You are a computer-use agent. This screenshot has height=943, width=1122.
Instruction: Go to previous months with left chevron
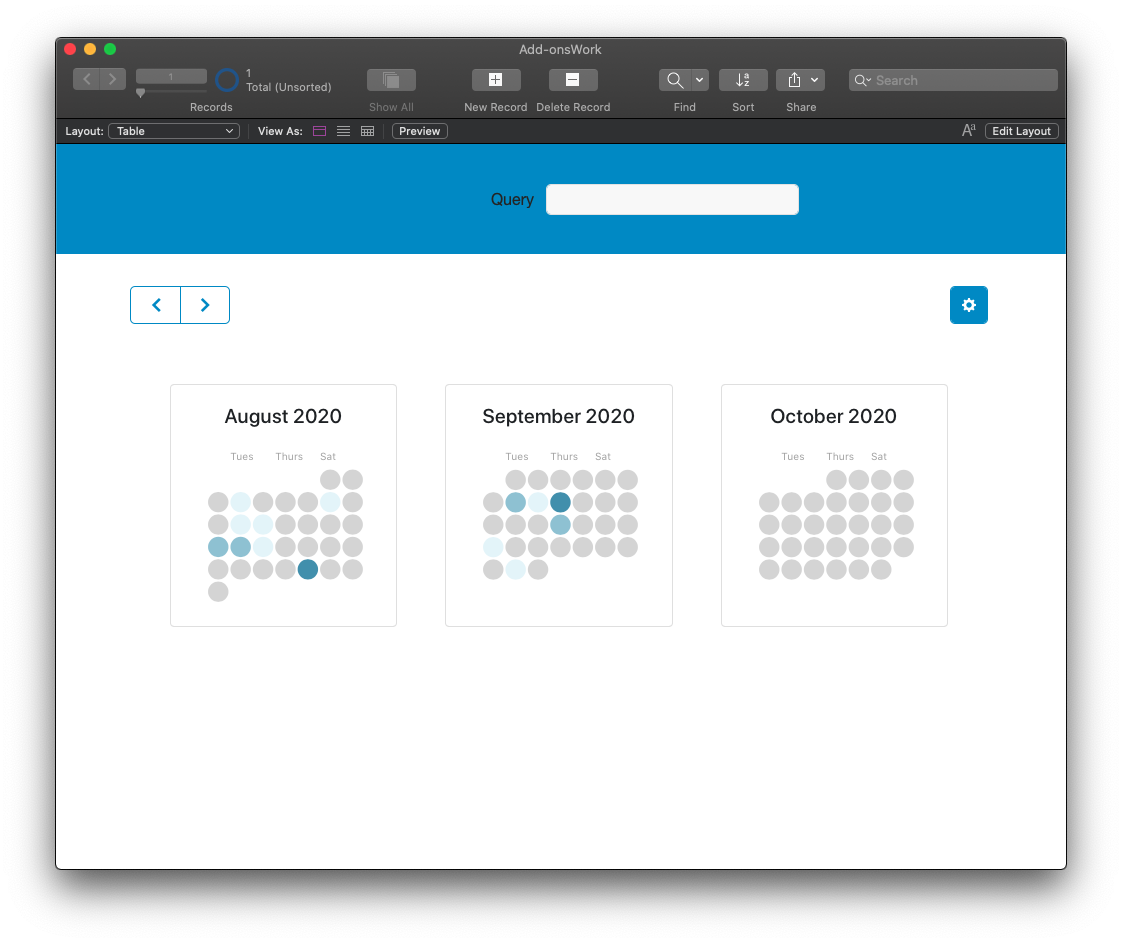155,305
